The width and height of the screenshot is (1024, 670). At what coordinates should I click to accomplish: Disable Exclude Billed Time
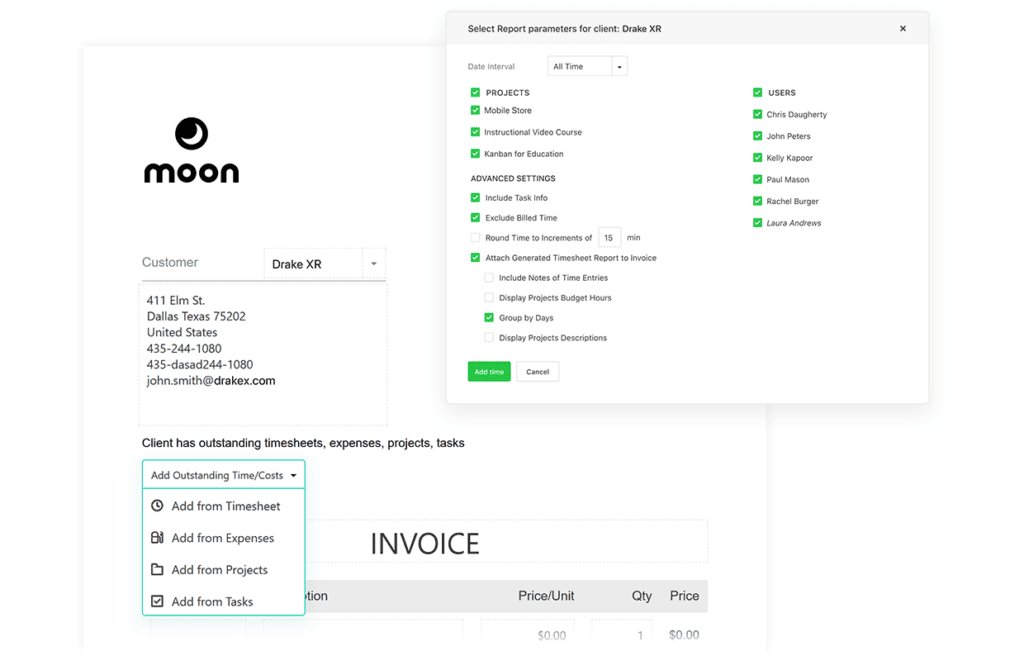tap(475, 217)
